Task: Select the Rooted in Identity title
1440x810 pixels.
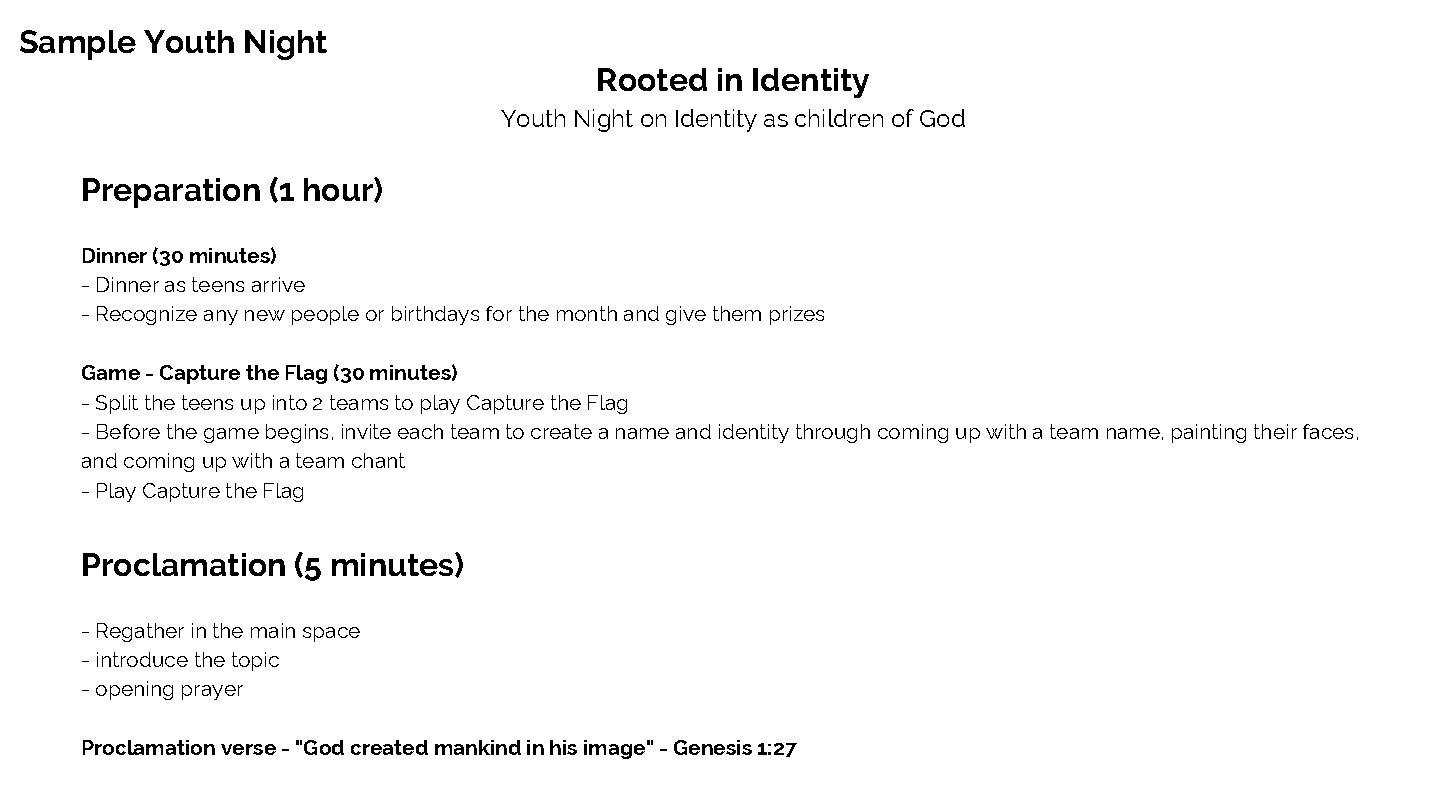Action: [x=732, y=80]
